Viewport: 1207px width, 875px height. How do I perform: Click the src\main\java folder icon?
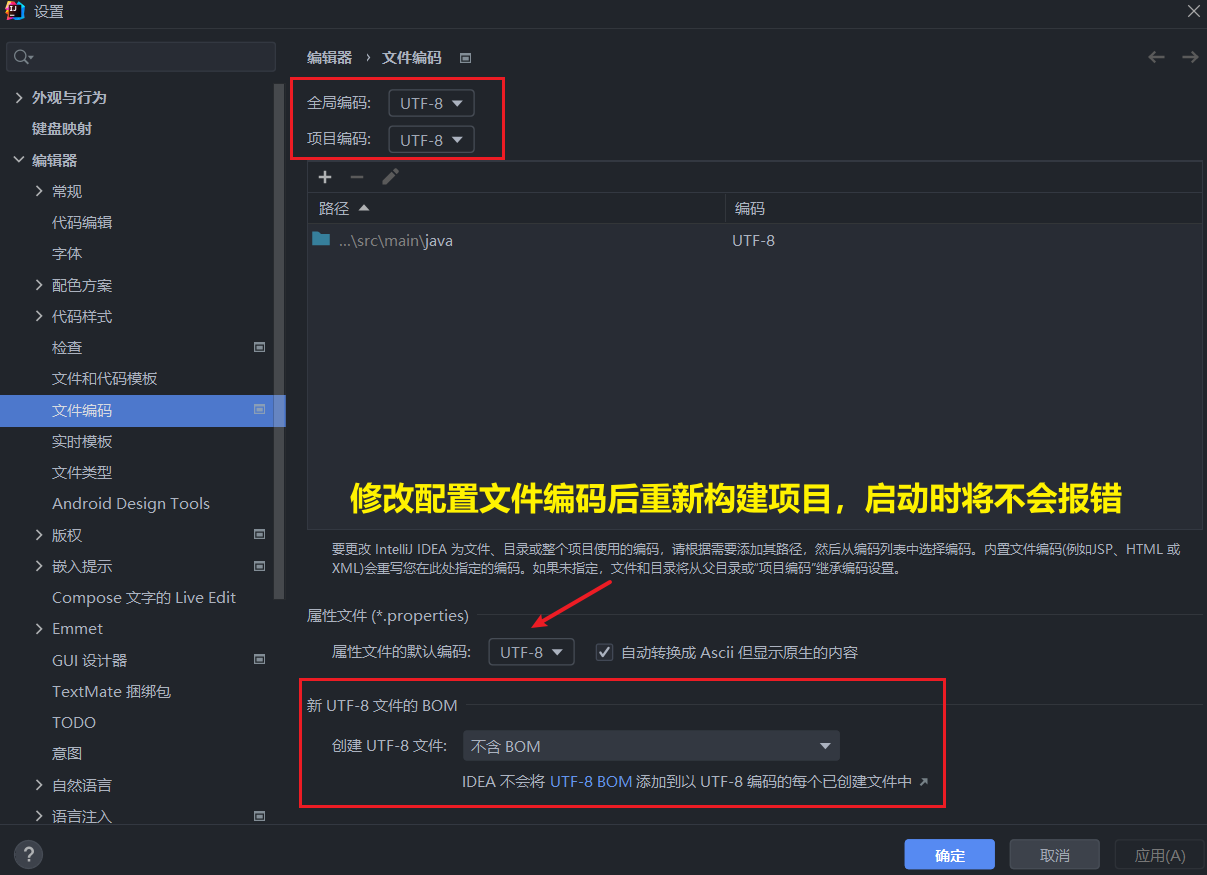click(x=321, y=240)
